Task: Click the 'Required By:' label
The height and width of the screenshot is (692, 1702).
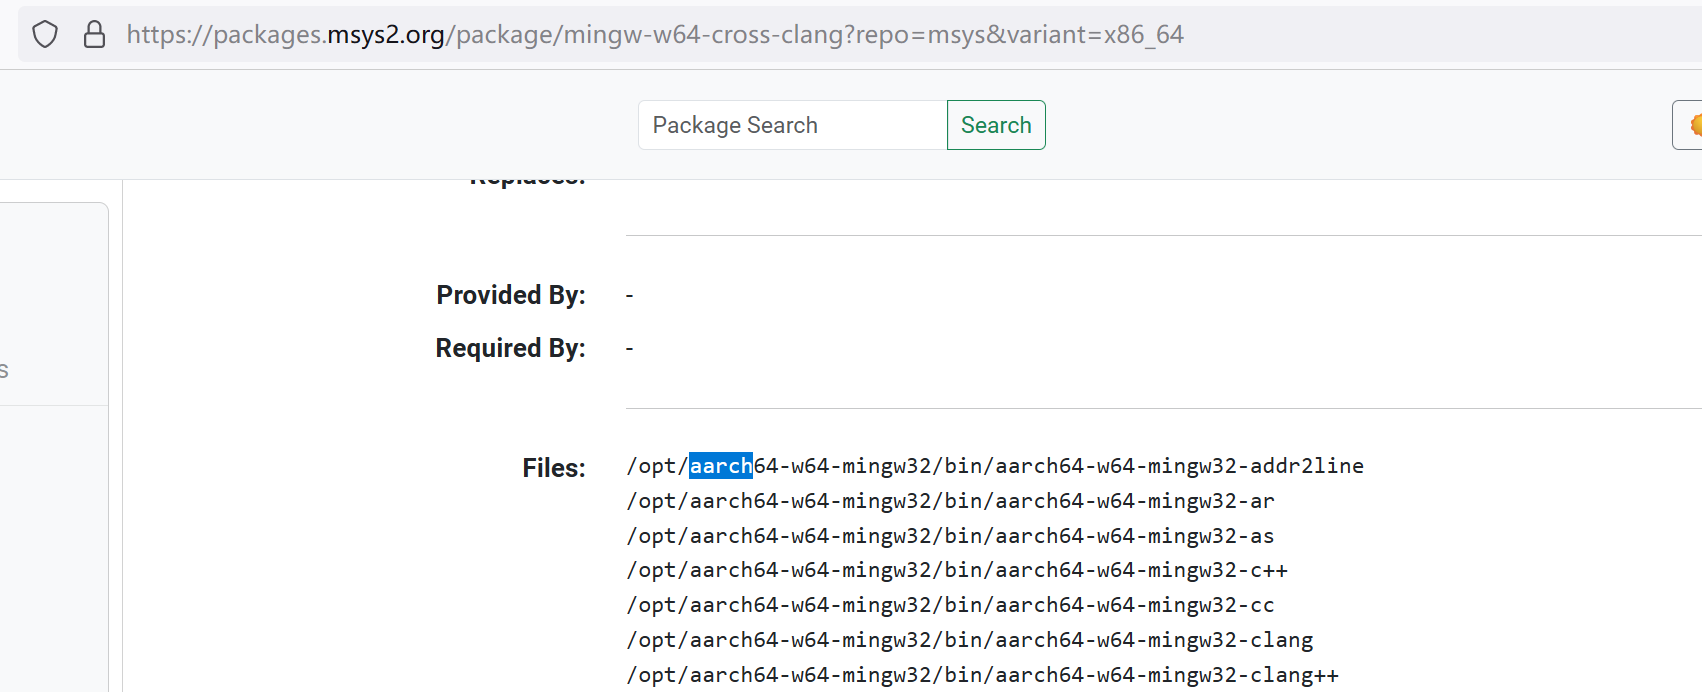Action: point(510,348)
